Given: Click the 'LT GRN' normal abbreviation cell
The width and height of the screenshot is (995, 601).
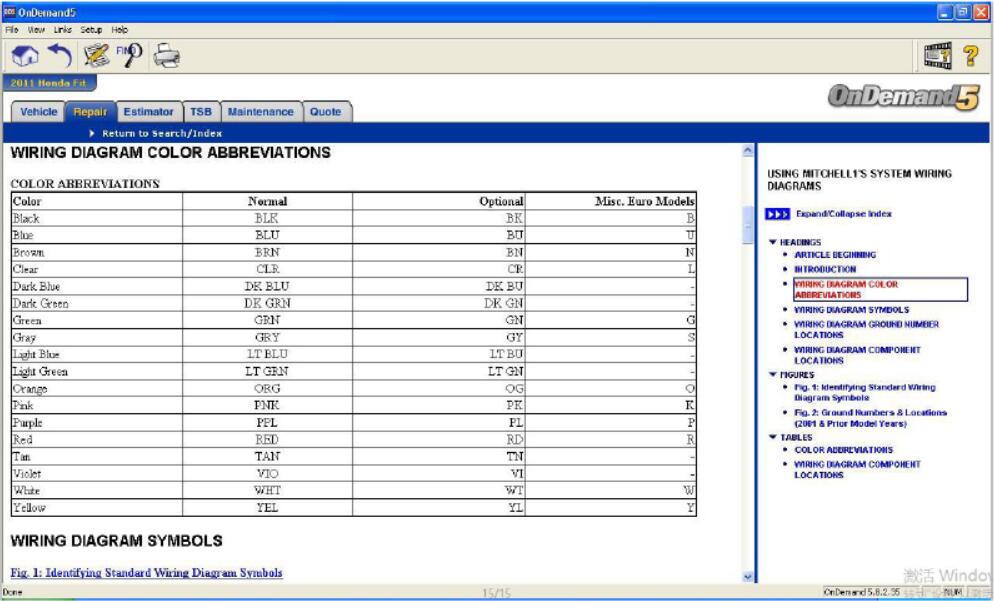Looking at the screenshot, I should click(267, 371).
